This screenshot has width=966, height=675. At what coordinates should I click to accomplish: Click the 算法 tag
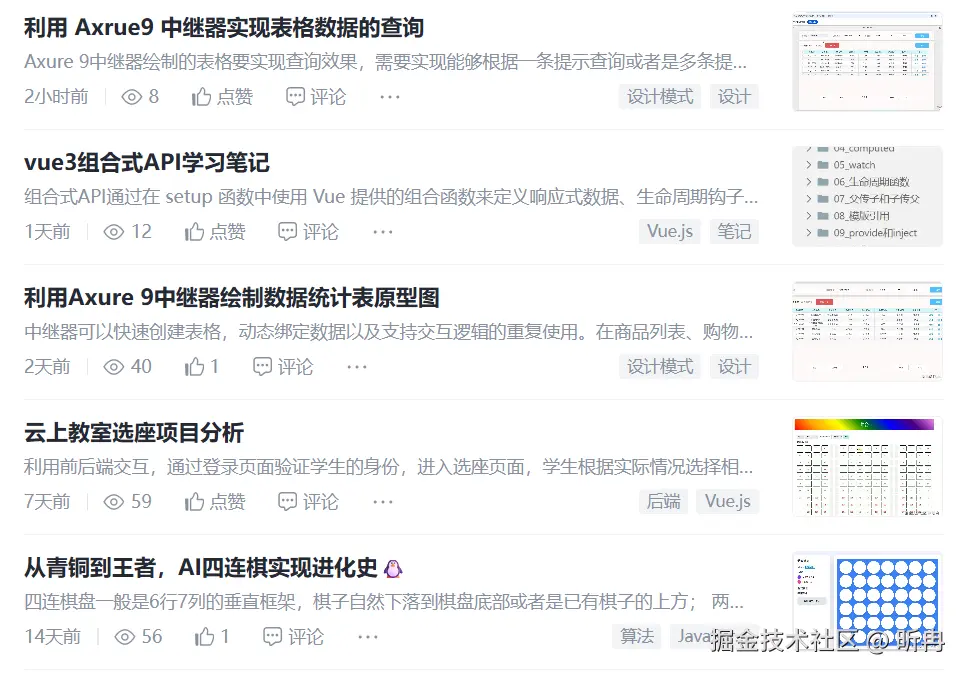(637, 636)
